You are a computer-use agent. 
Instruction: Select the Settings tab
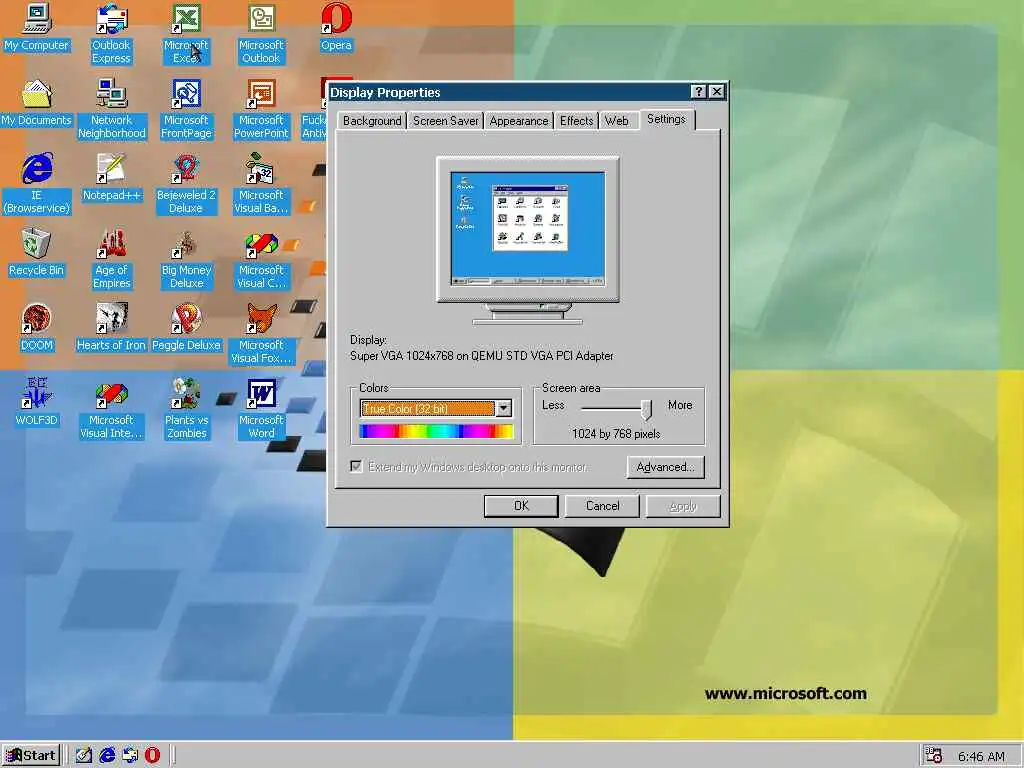coord(666,119)
